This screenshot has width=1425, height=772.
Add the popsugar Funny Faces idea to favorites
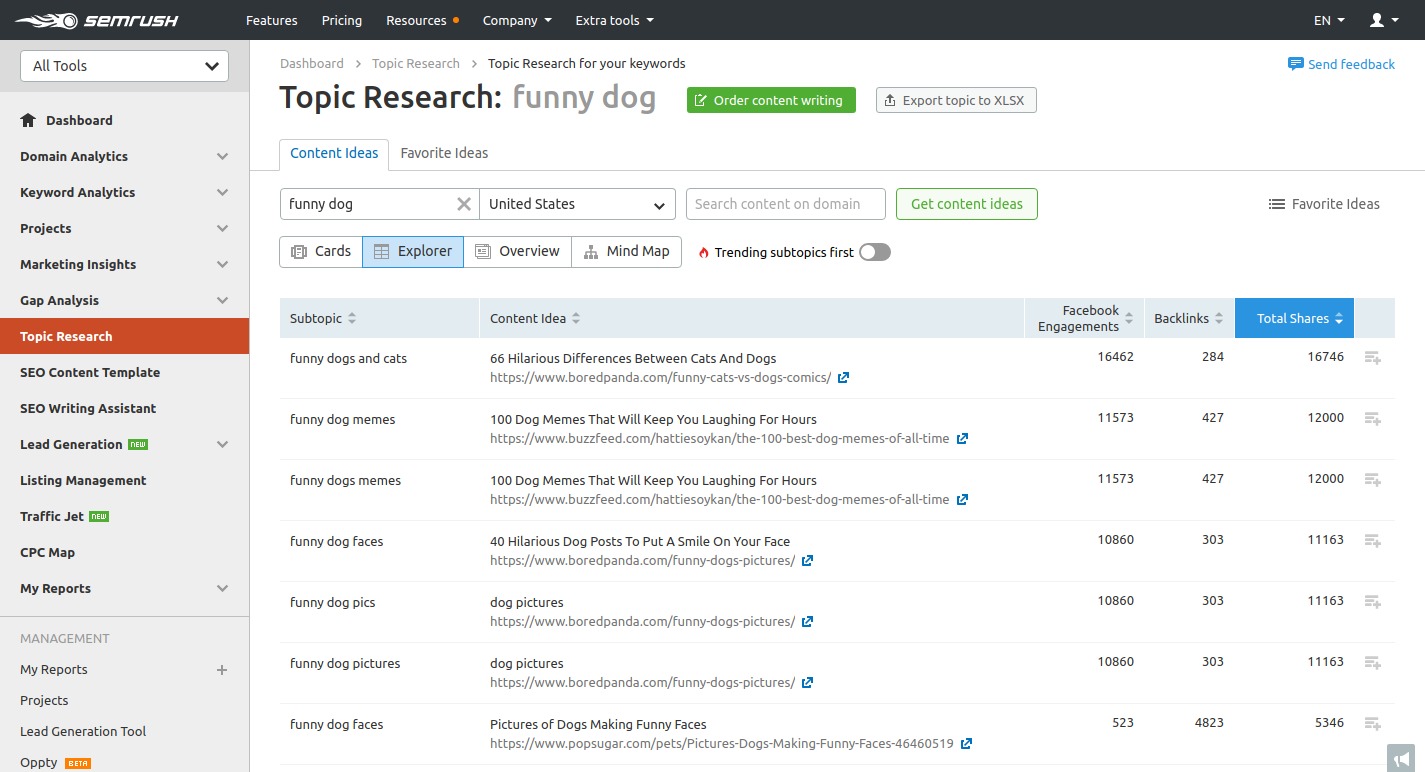pyautogui.click(x=1372, y=724)
